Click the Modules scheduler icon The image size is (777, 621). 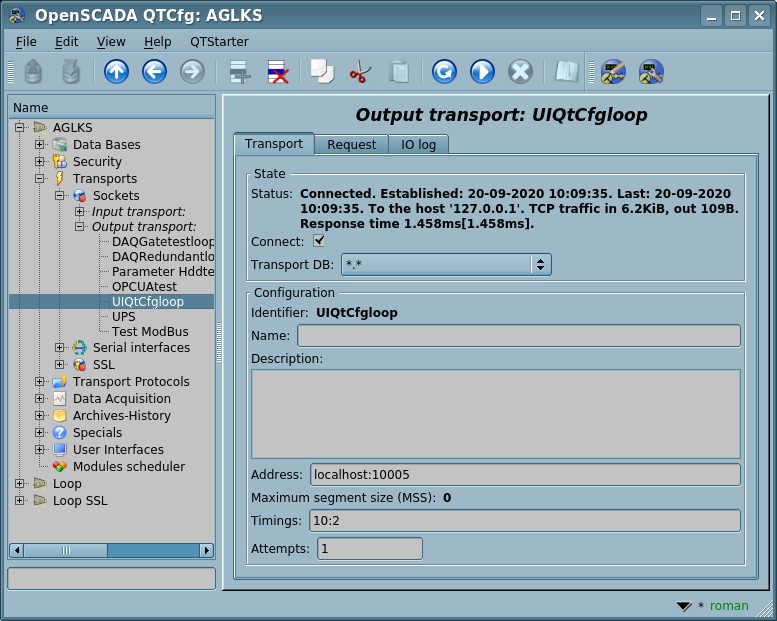[60, 466]
